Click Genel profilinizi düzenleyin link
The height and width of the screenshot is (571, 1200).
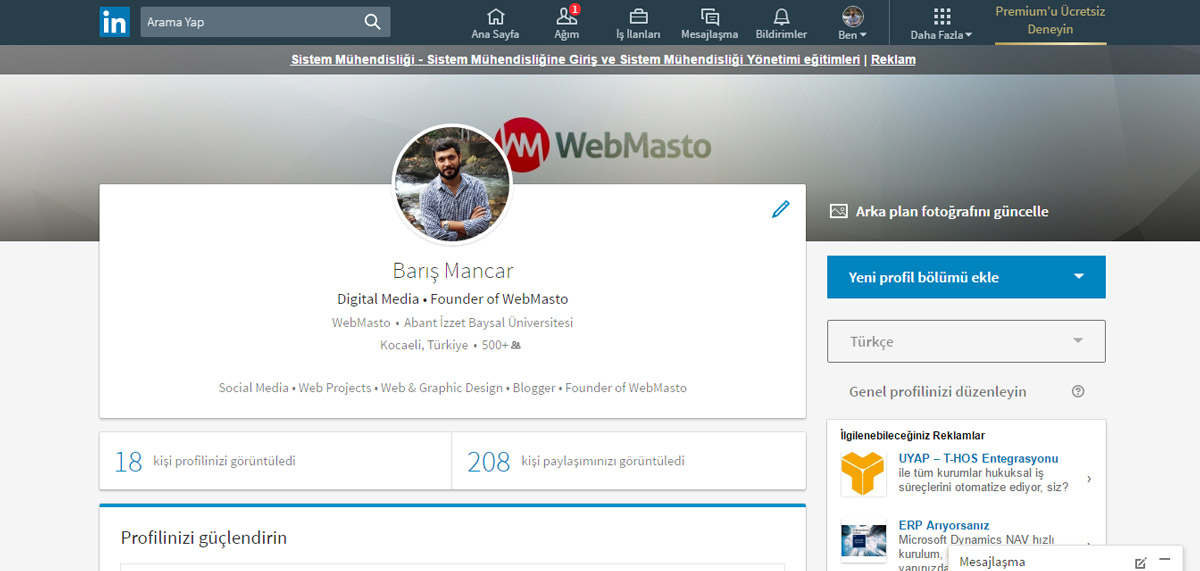(x=938, y=392)
